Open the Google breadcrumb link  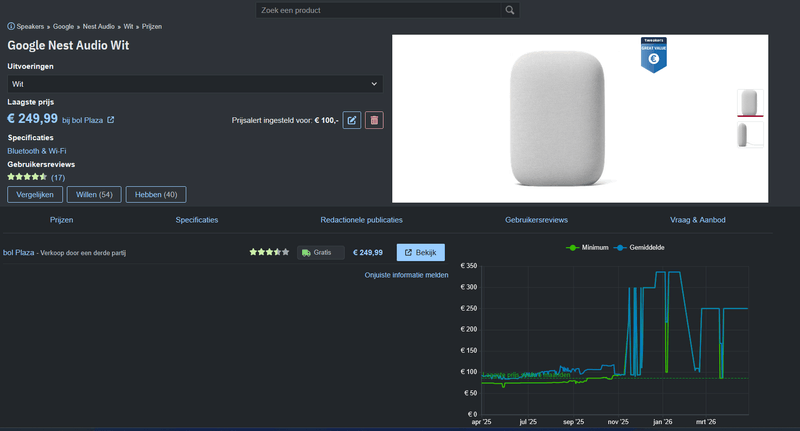(63, 27)
